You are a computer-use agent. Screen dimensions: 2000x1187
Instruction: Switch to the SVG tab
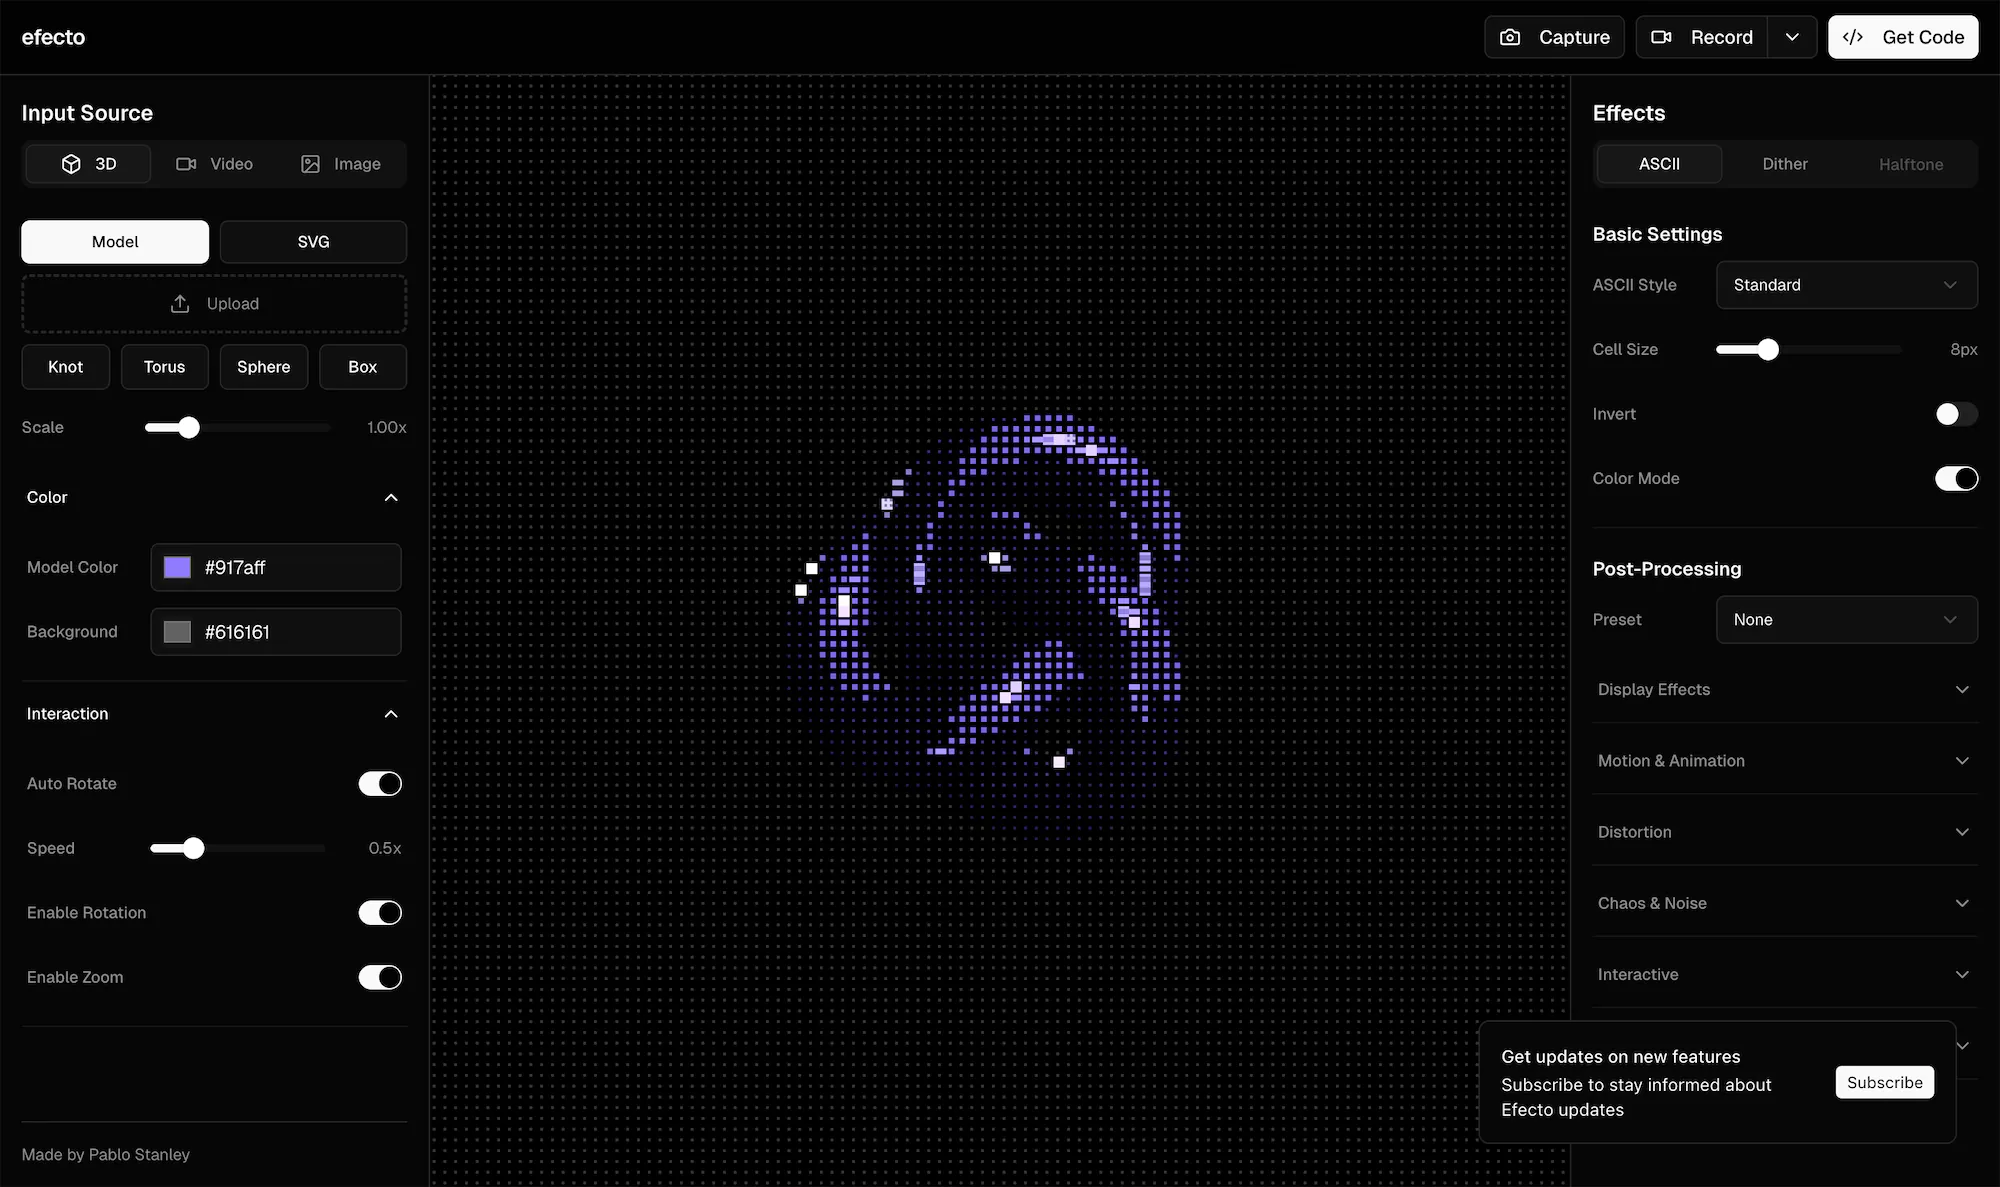313,242
